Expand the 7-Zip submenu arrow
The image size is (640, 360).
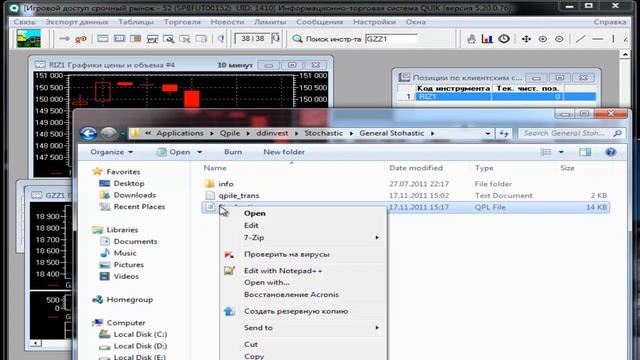click(x=377, y=238)
